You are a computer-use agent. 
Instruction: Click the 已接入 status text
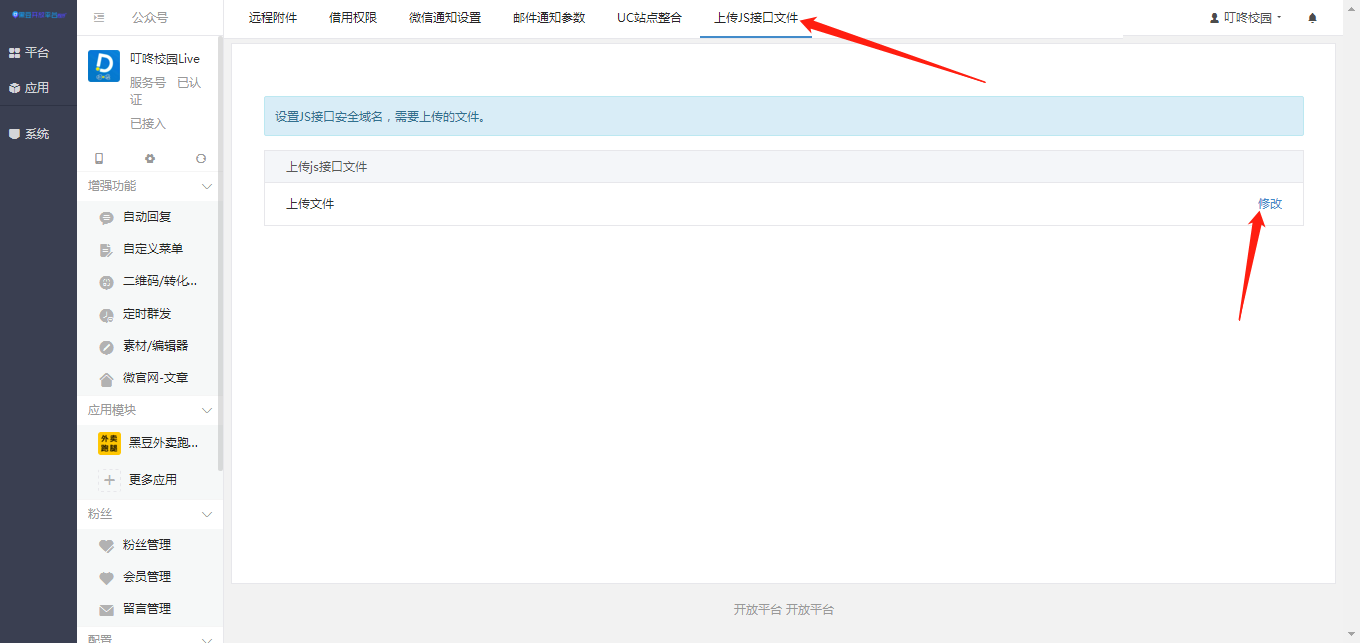click(148, 124)
